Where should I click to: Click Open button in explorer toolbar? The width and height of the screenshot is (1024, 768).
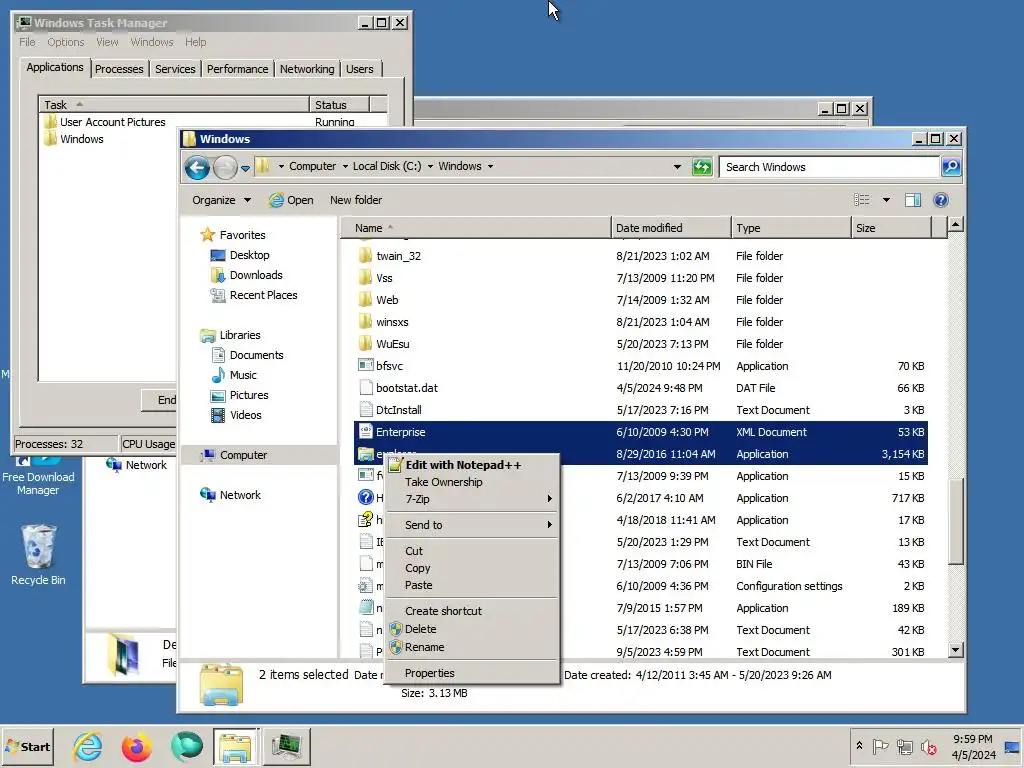291,200
